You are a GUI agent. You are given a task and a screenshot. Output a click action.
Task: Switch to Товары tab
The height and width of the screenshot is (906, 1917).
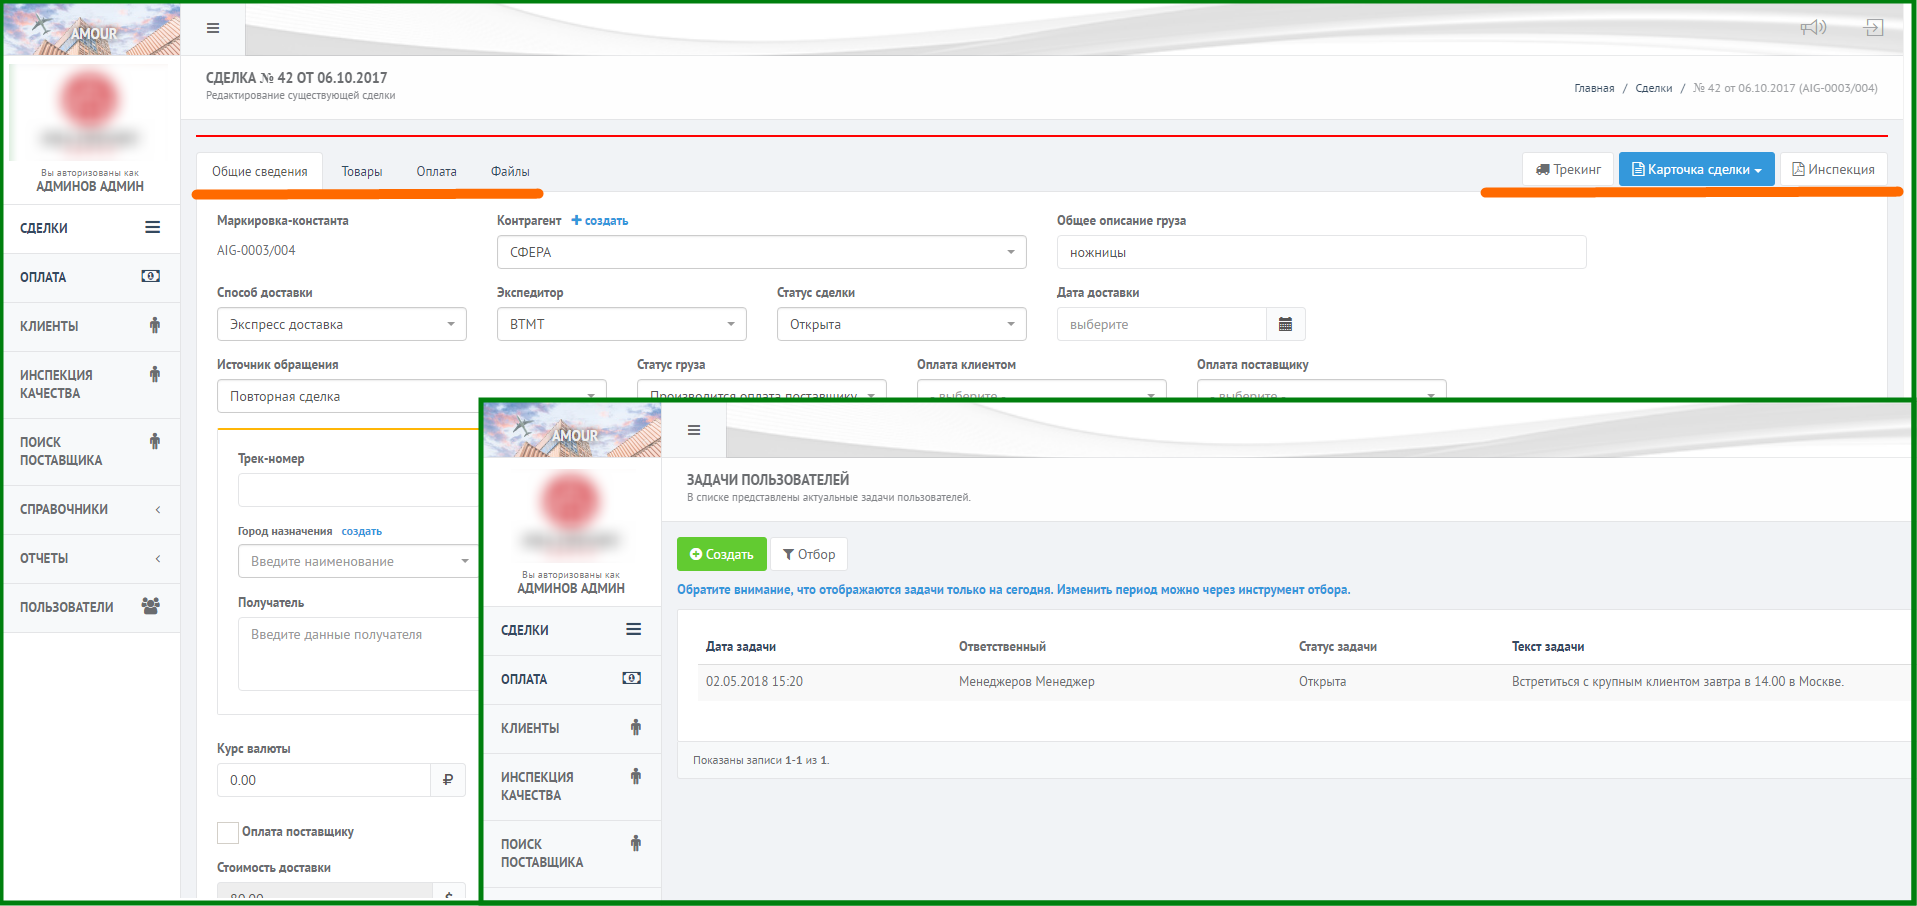(362, 171)
